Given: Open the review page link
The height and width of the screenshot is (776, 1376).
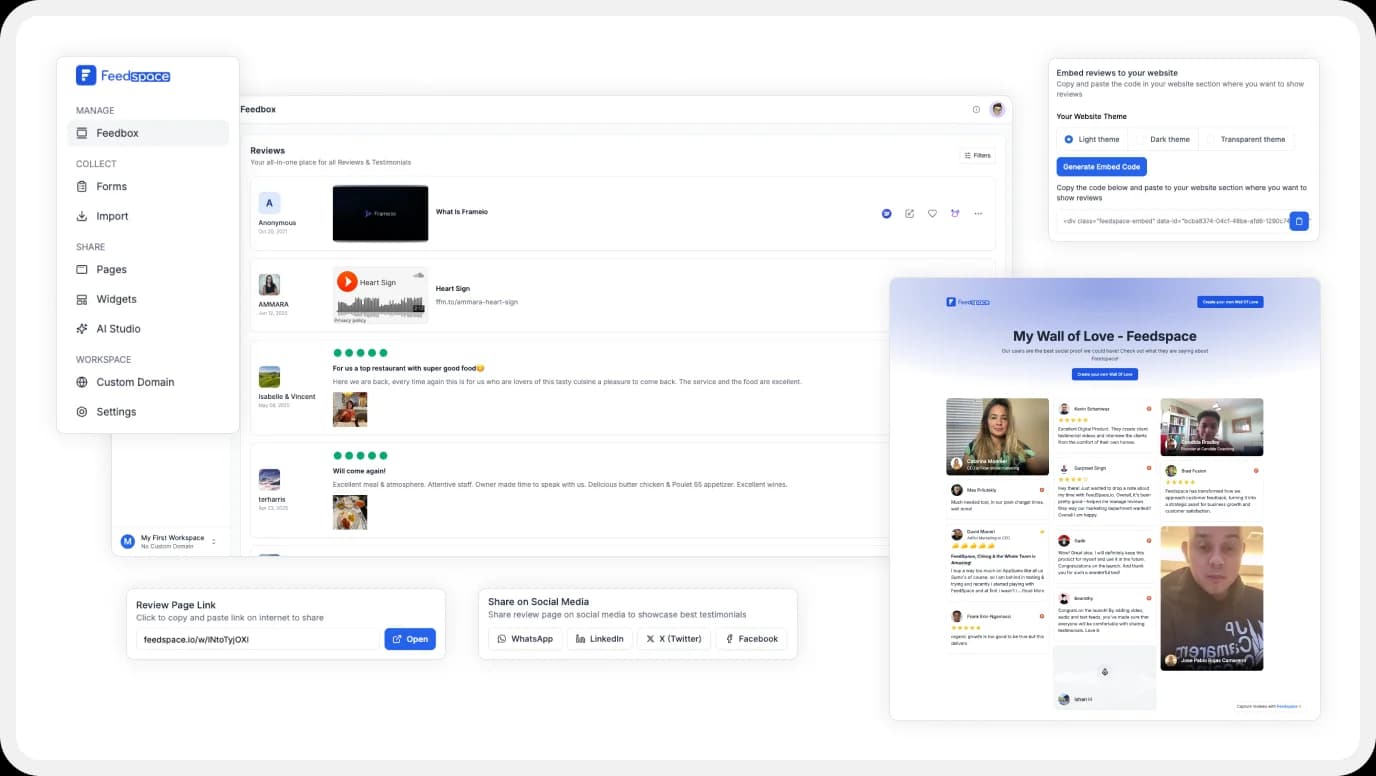Looking at the screenshot, I should (410, 638).
